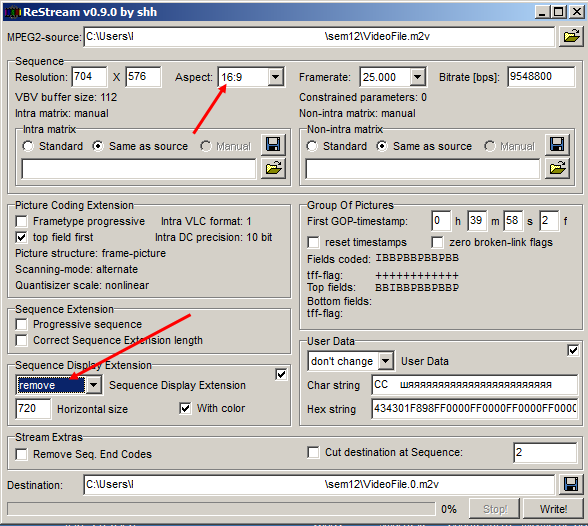The height and width of the screenshot is (526, 588).
Task: Save the intra matrix with the floppy icon
Action: [273, 144]
